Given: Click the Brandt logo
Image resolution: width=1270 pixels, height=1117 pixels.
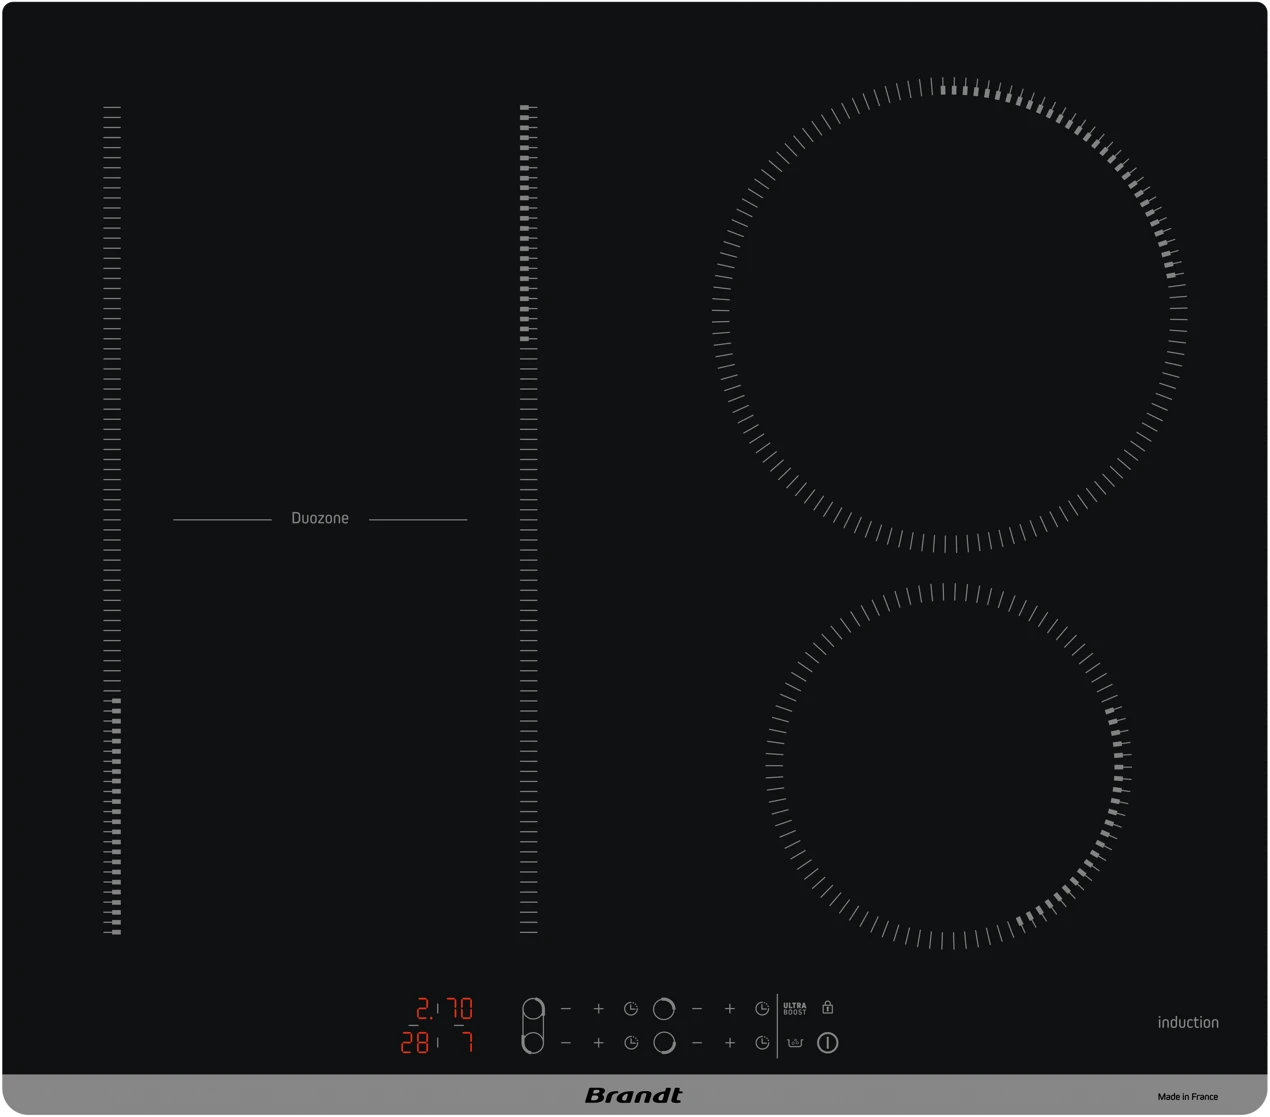Looking at the screenshot, I should (x=633, y=1096).
